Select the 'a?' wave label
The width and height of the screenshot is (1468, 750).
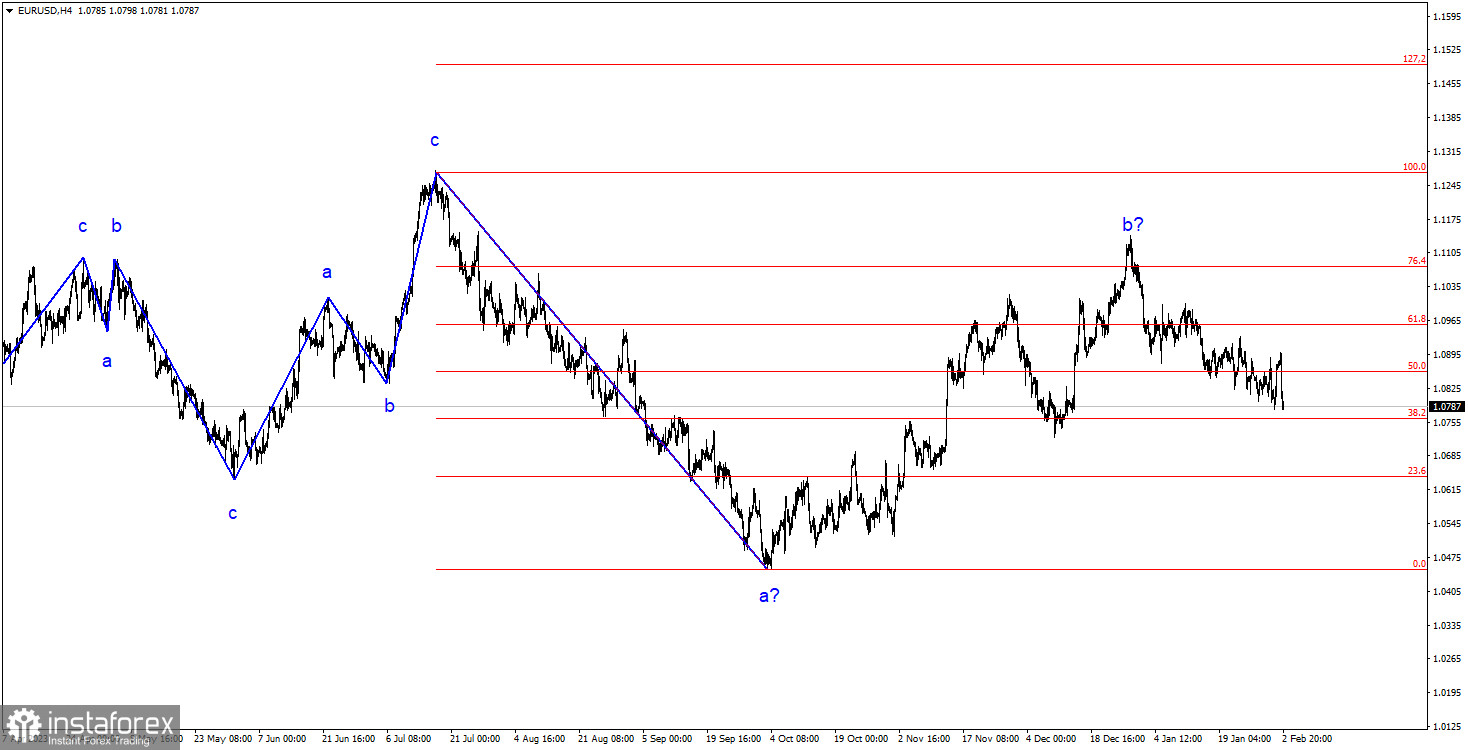(x=769, y=596)
